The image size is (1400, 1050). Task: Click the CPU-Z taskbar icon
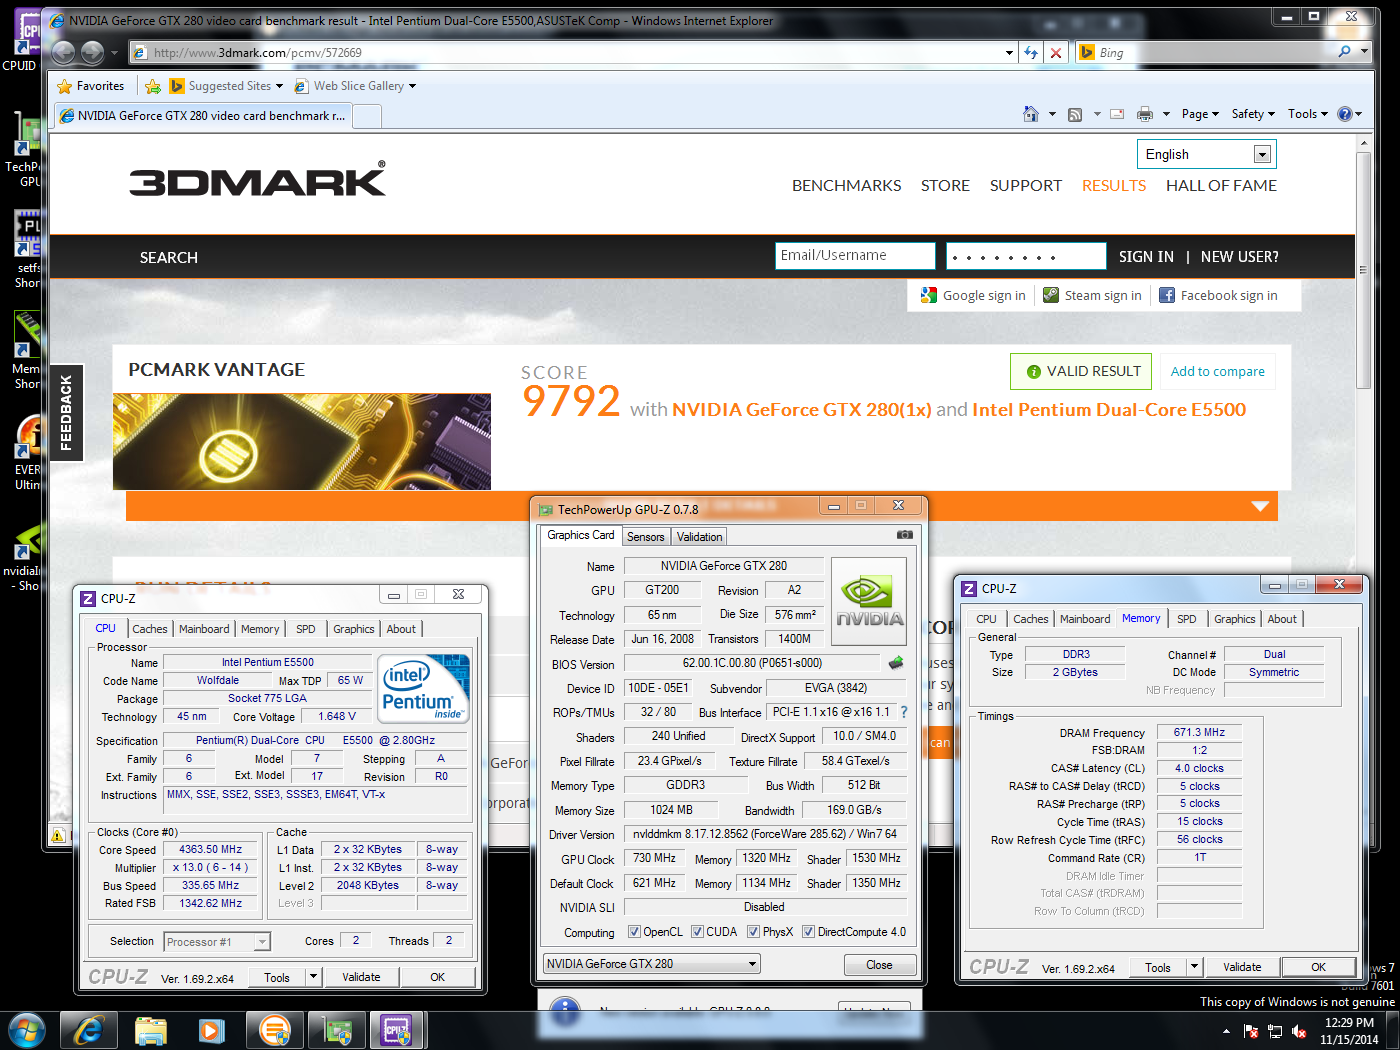[x=398, y=1030]
